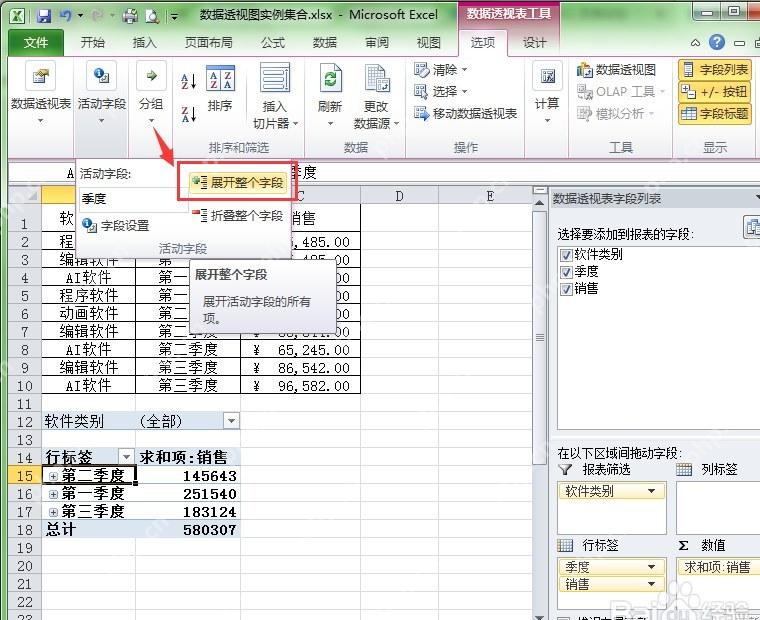Click the Save icon in quick access toolbar

[x=44, y=16]
